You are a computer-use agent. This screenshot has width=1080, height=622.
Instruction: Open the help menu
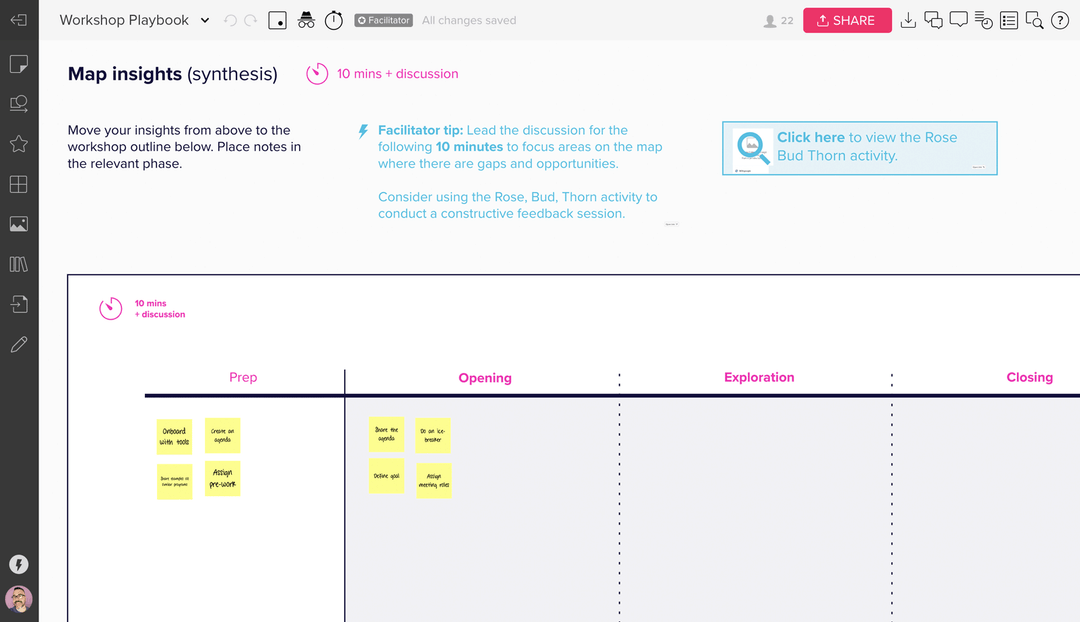[1060, 20]
